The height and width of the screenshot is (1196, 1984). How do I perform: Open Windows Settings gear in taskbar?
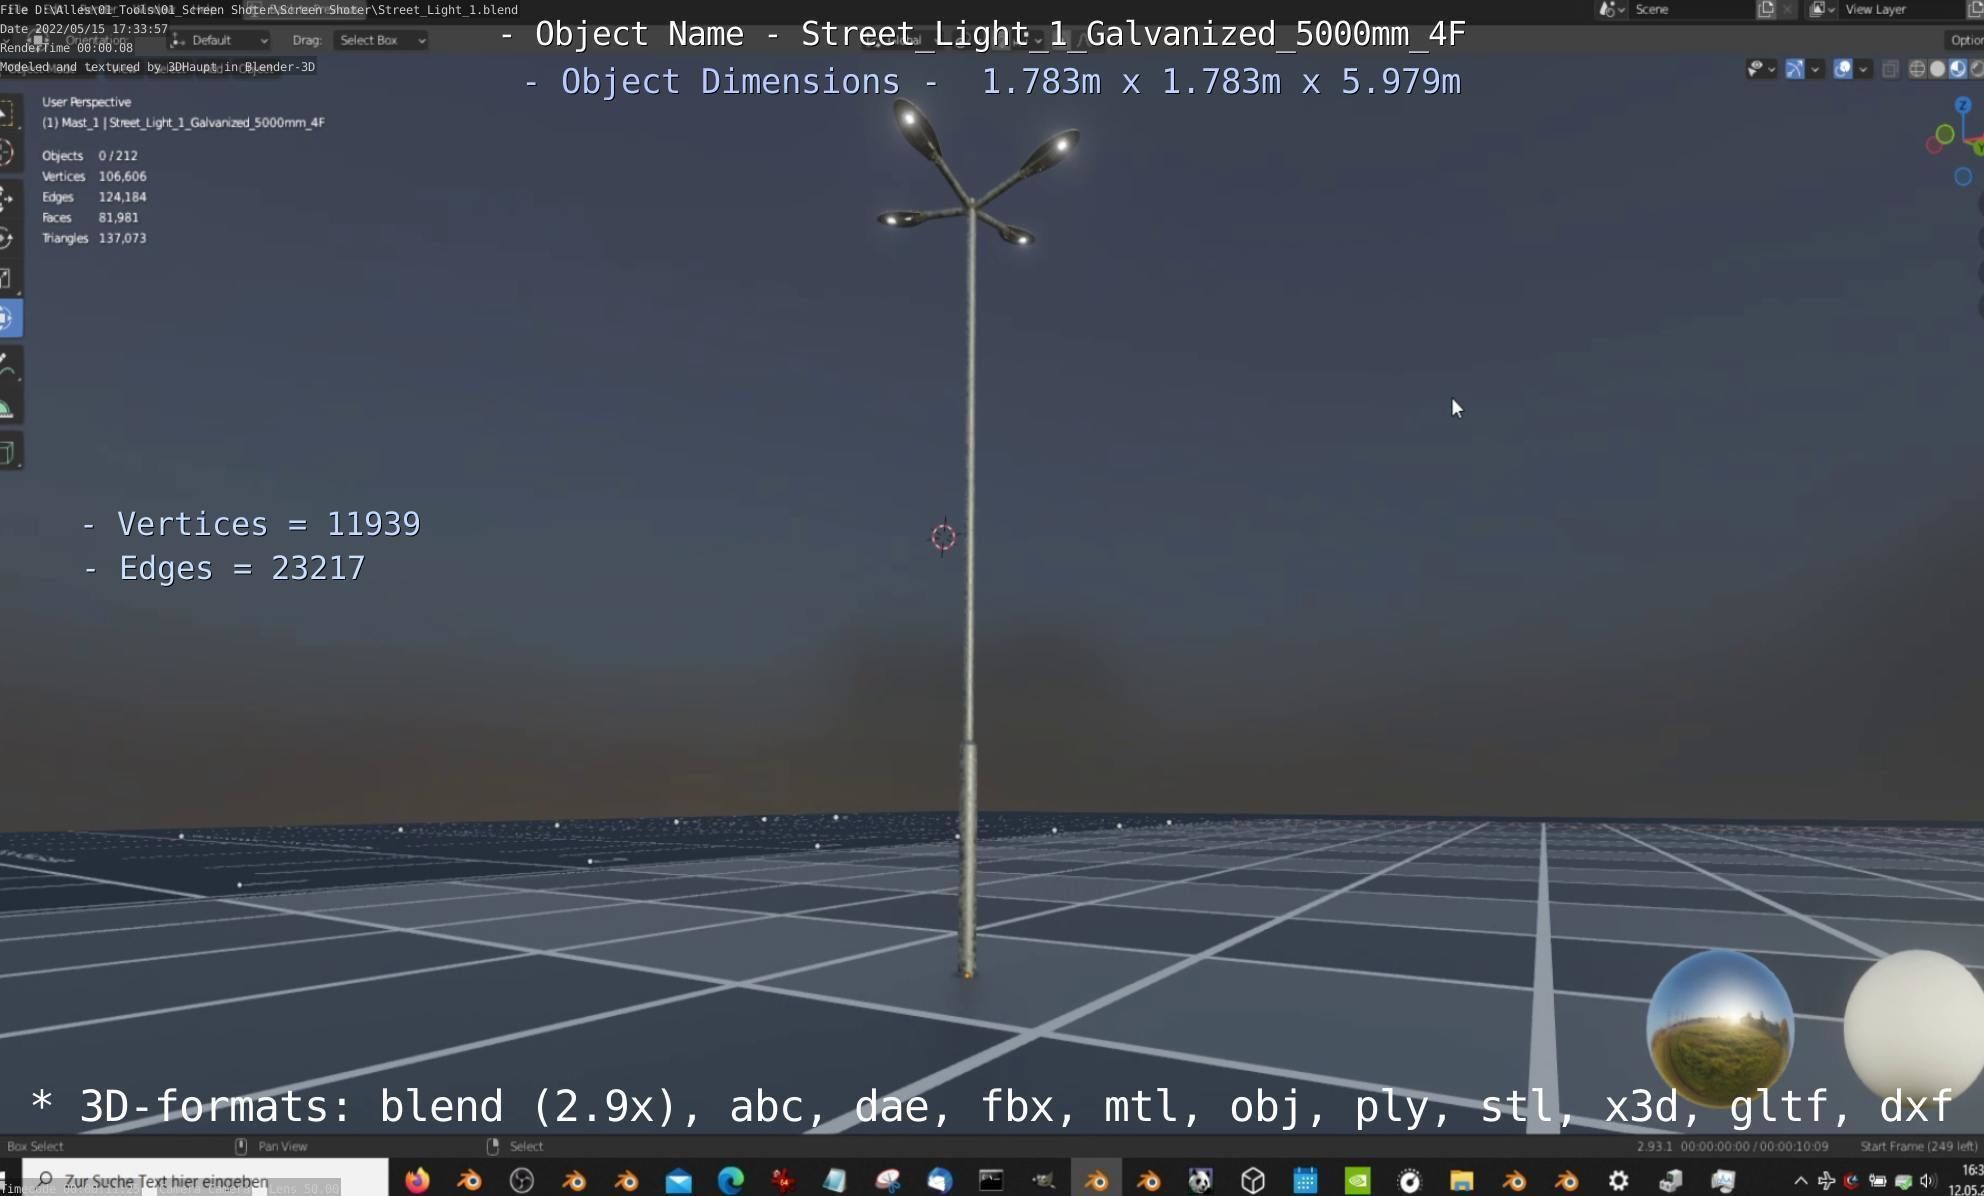coord(1619,1180)
